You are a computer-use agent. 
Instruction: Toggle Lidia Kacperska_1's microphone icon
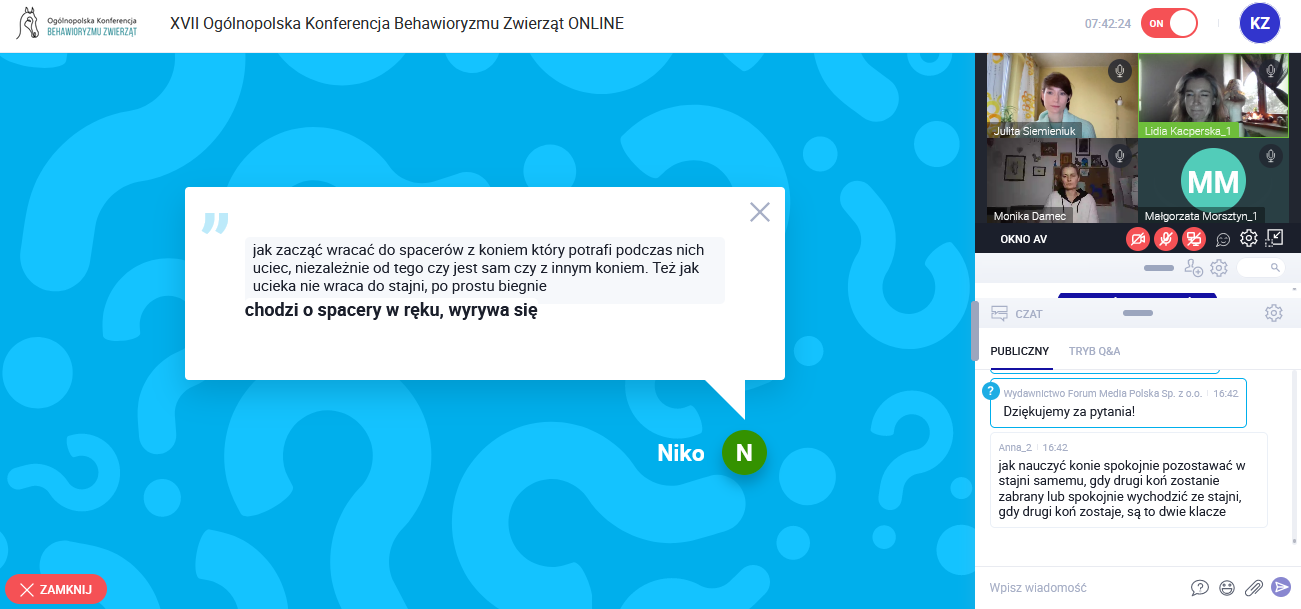pyautogui.click(x=1271, y=71)
